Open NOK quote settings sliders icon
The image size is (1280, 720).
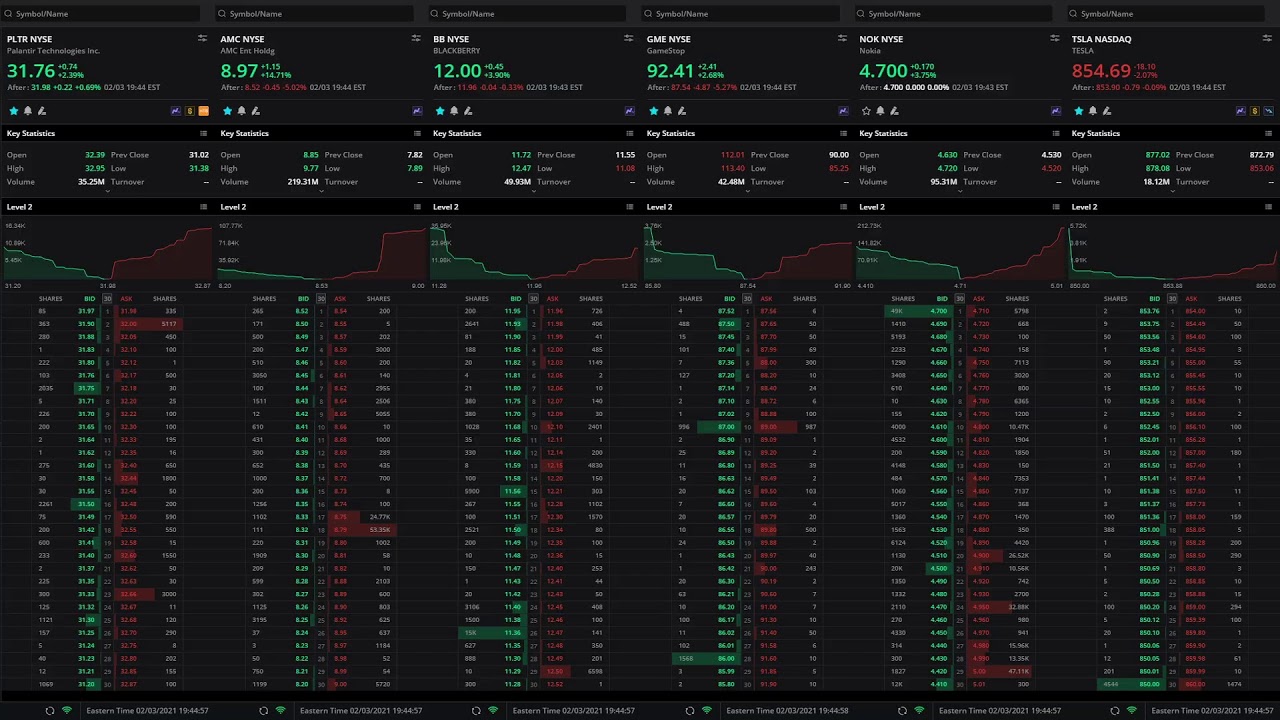pyautogui.click(x=1055, y=38)
